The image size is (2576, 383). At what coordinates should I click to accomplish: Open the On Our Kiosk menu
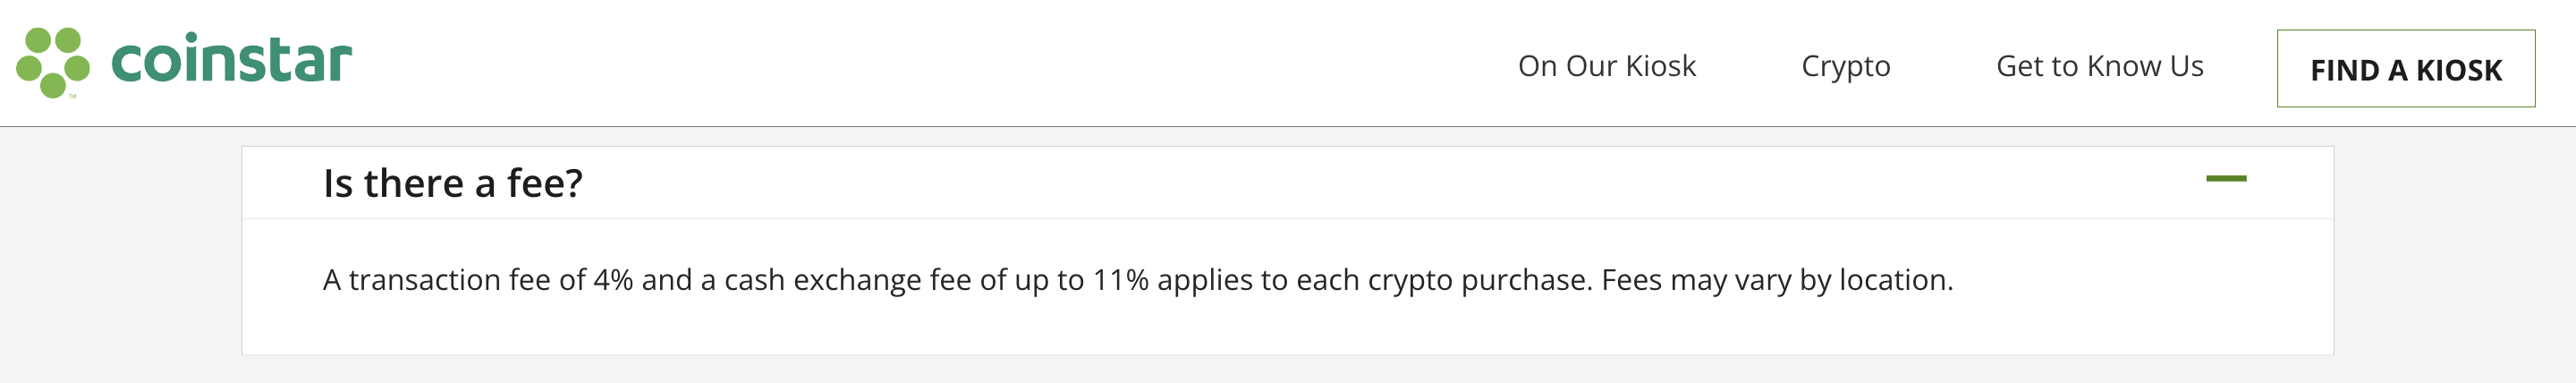1606,66
